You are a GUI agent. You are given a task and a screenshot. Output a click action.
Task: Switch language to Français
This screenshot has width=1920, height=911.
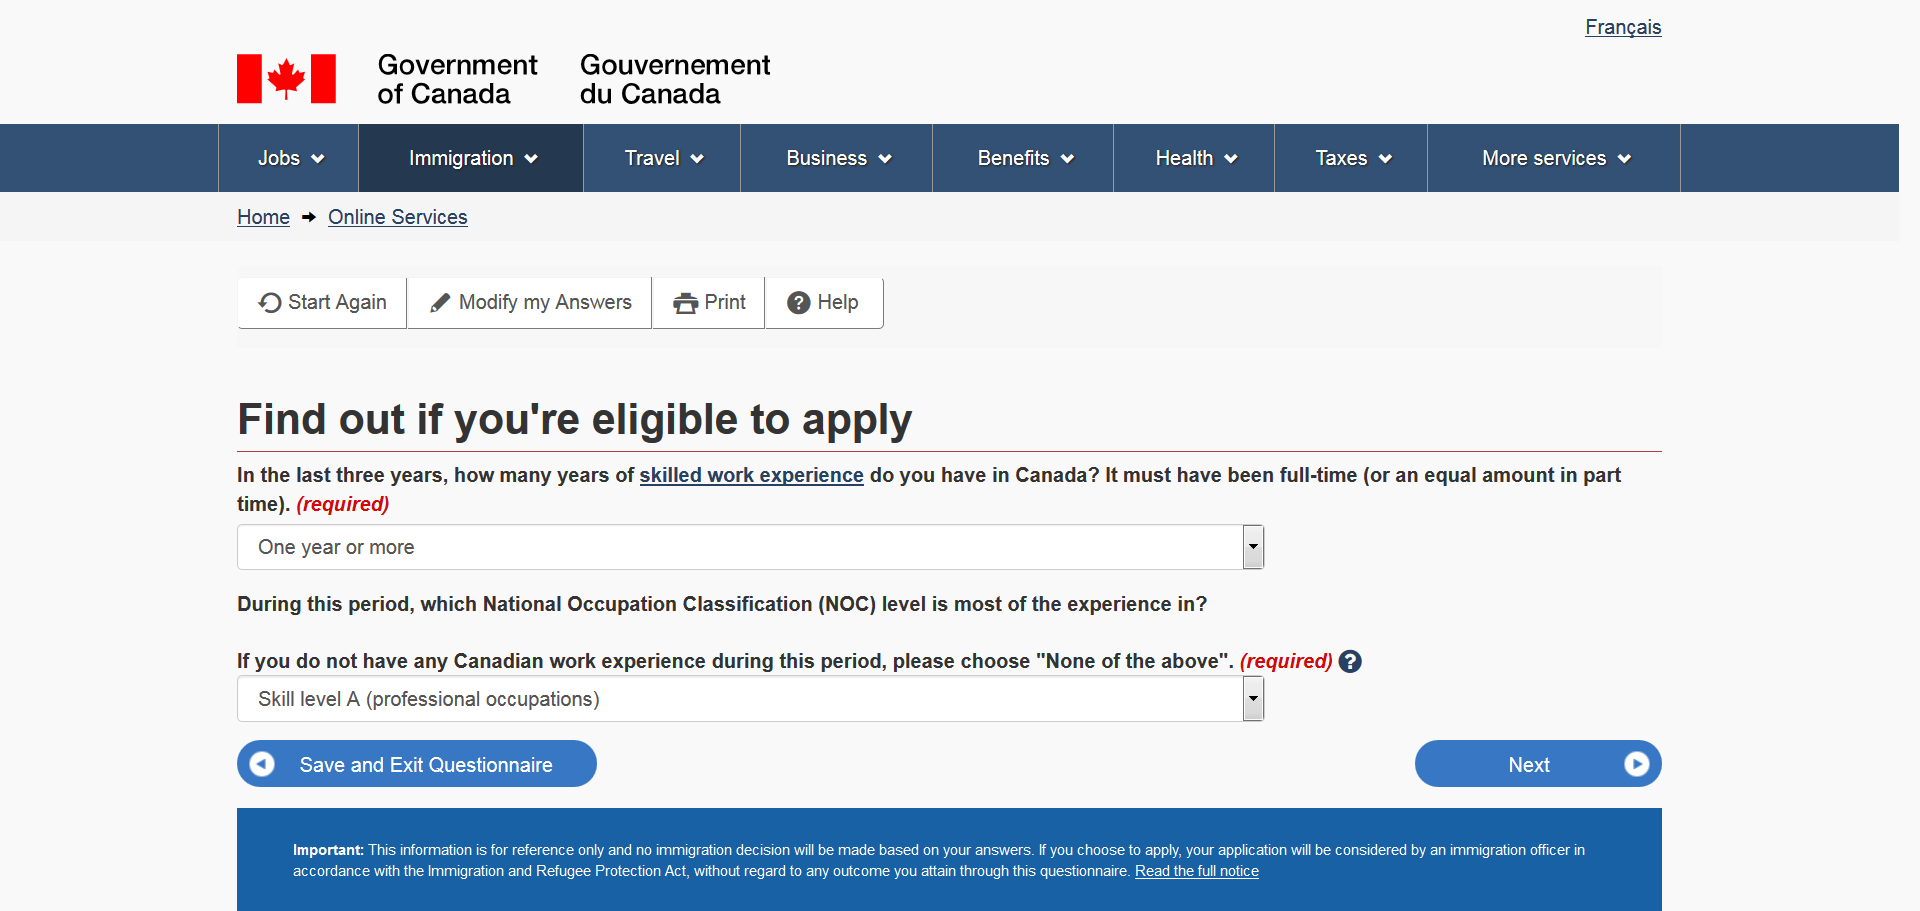click(1622, 27)
